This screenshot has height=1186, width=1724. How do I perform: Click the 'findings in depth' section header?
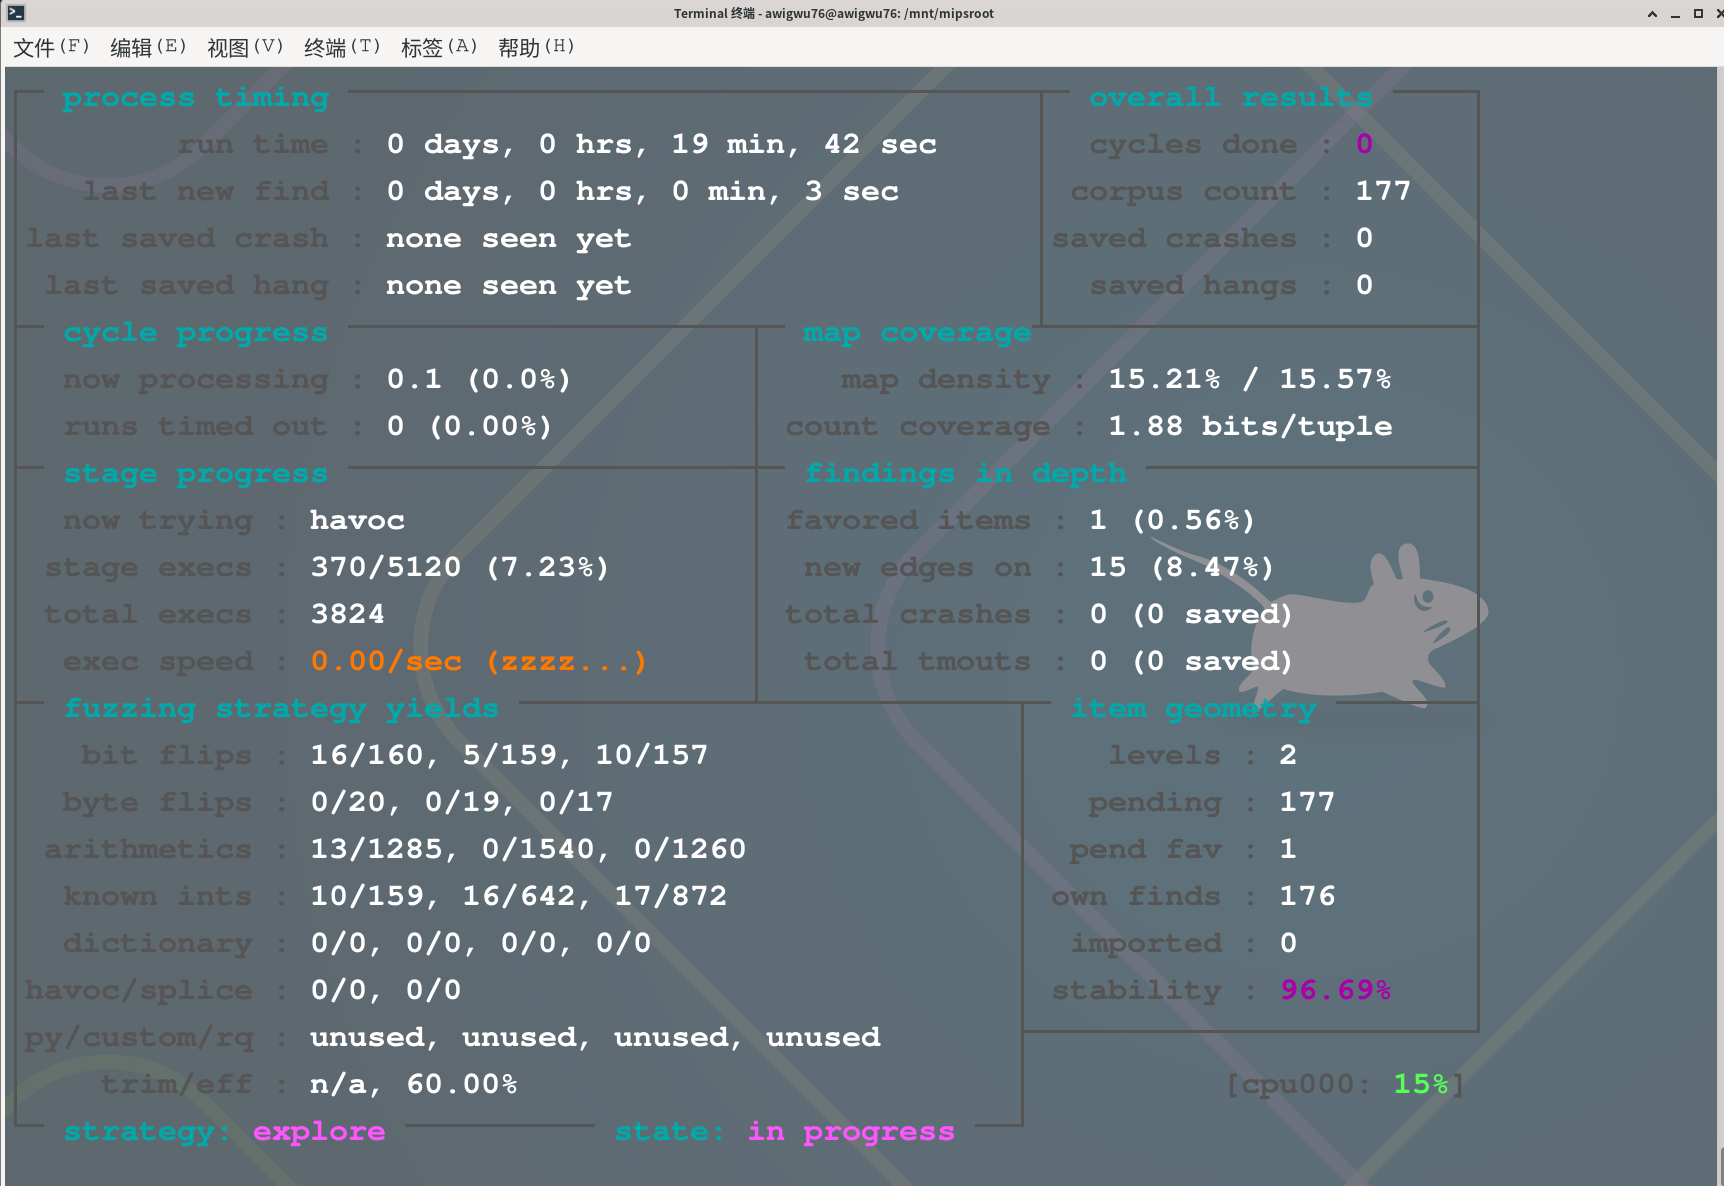[x=966, y=473]
